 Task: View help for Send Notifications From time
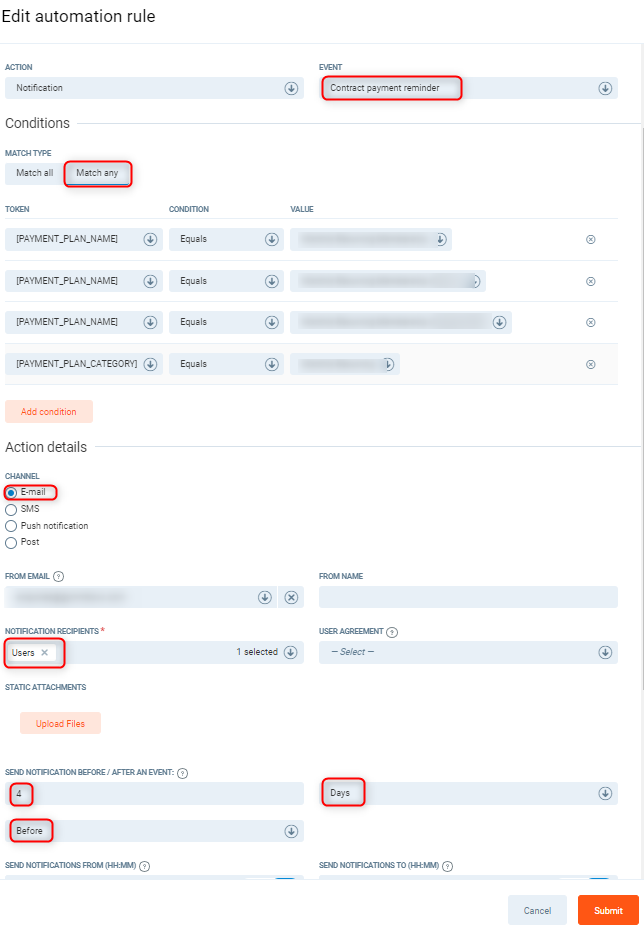click(x=145, y=866)
